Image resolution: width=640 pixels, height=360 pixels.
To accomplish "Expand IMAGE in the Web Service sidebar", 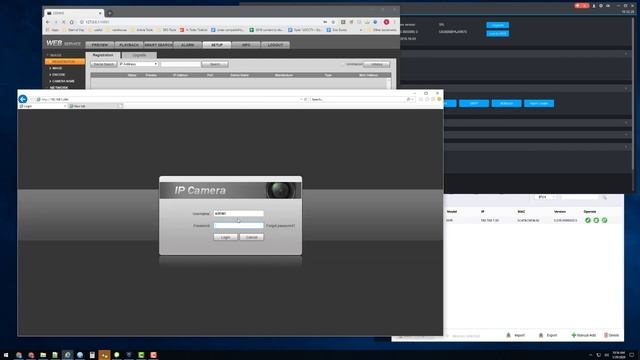I will [x=57, y=68].
